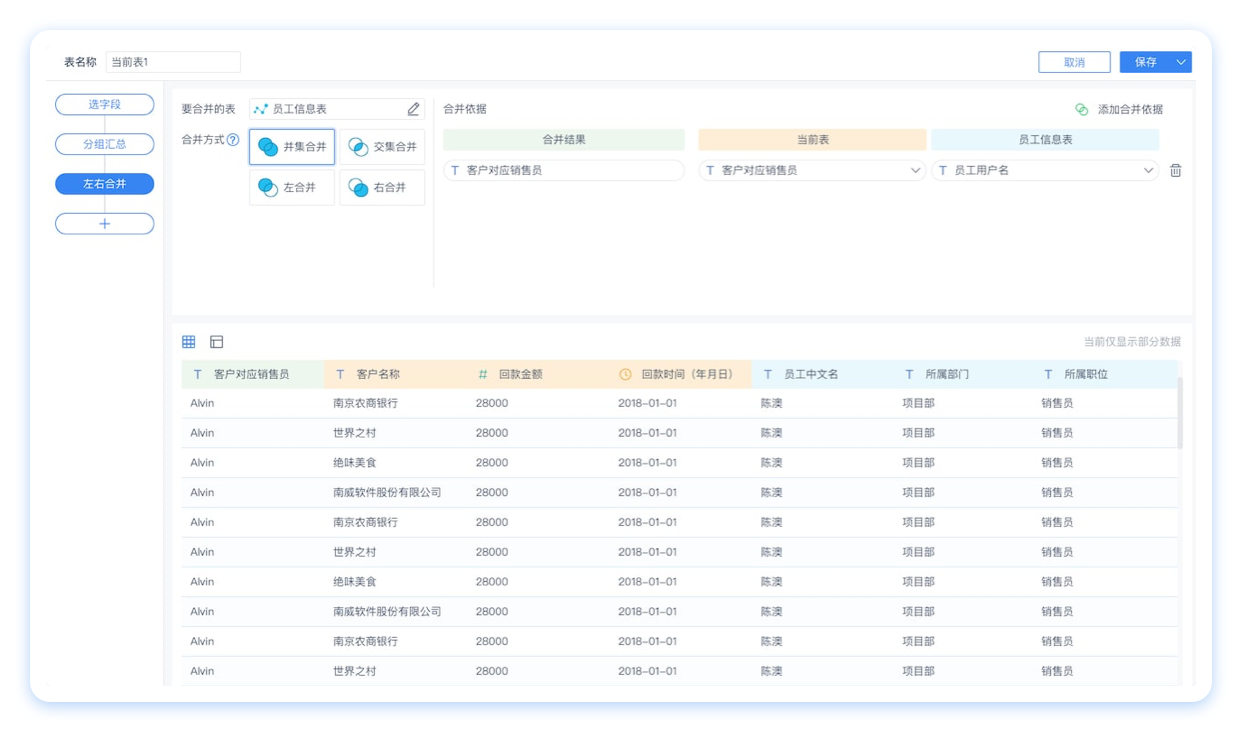Screen dimensions: 1242x732
Task: Open the 分组汇总 step
Action: point(104,144)
